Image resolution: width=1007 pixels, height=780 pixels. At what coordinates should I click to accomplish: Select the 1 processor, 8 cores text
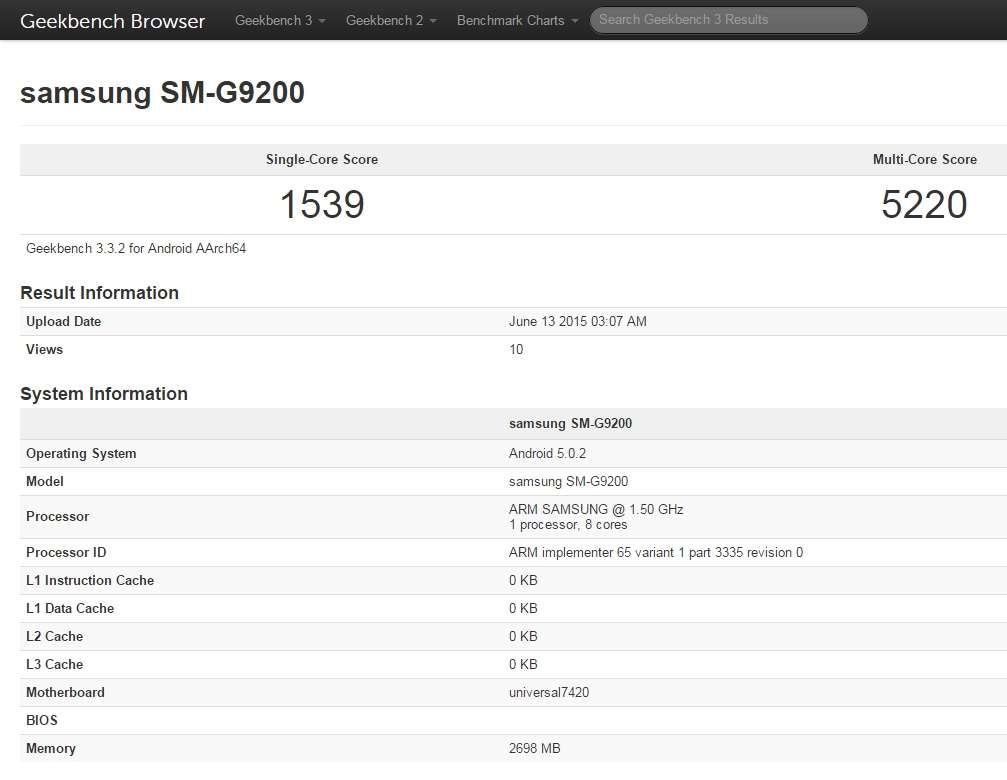pos(568,524)
